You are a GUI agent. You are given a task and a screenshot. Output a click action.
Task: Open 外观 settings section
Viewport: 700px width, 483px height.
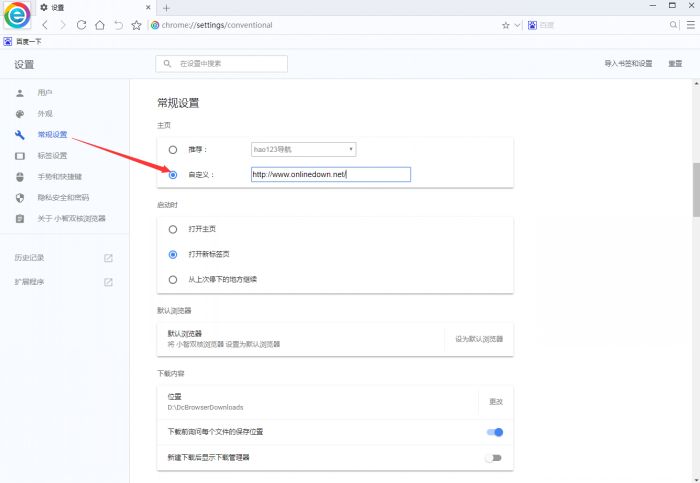tap(45, 114)
